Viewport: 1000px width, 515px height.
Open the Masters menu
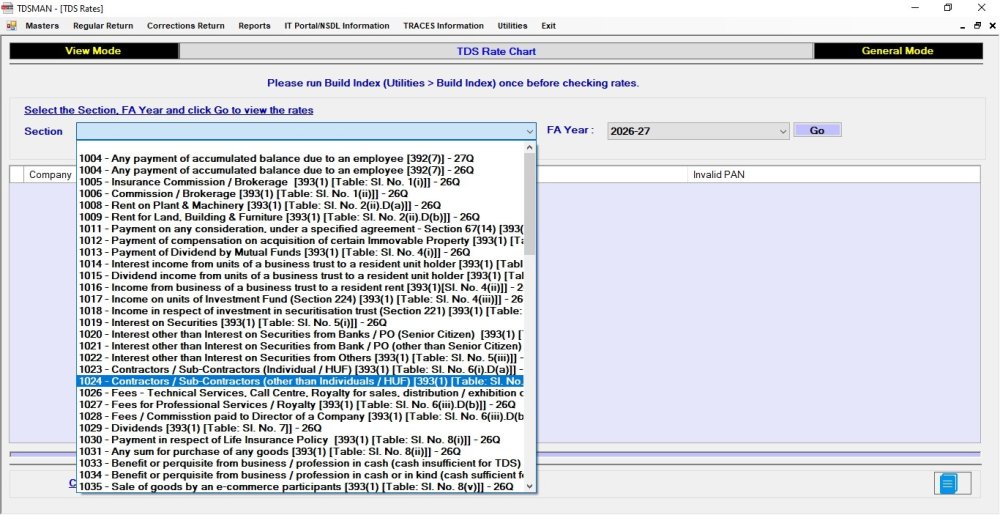click(42, 26)
